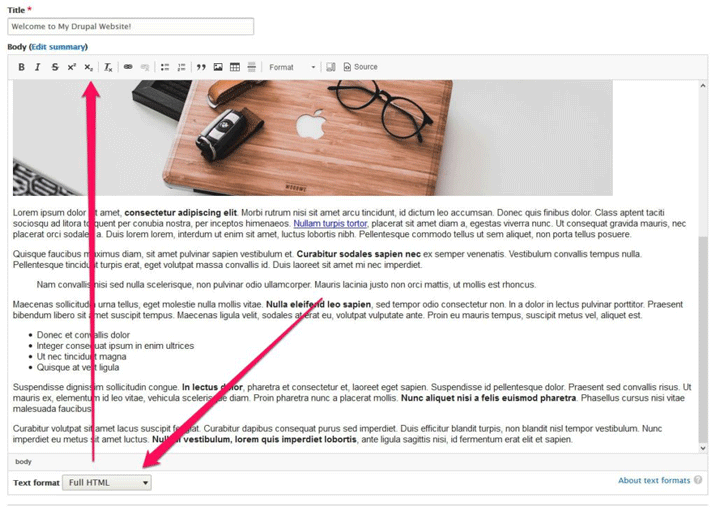715x514 pixels.
Task: Apply block quote formatting
Action: coord(201,67)
